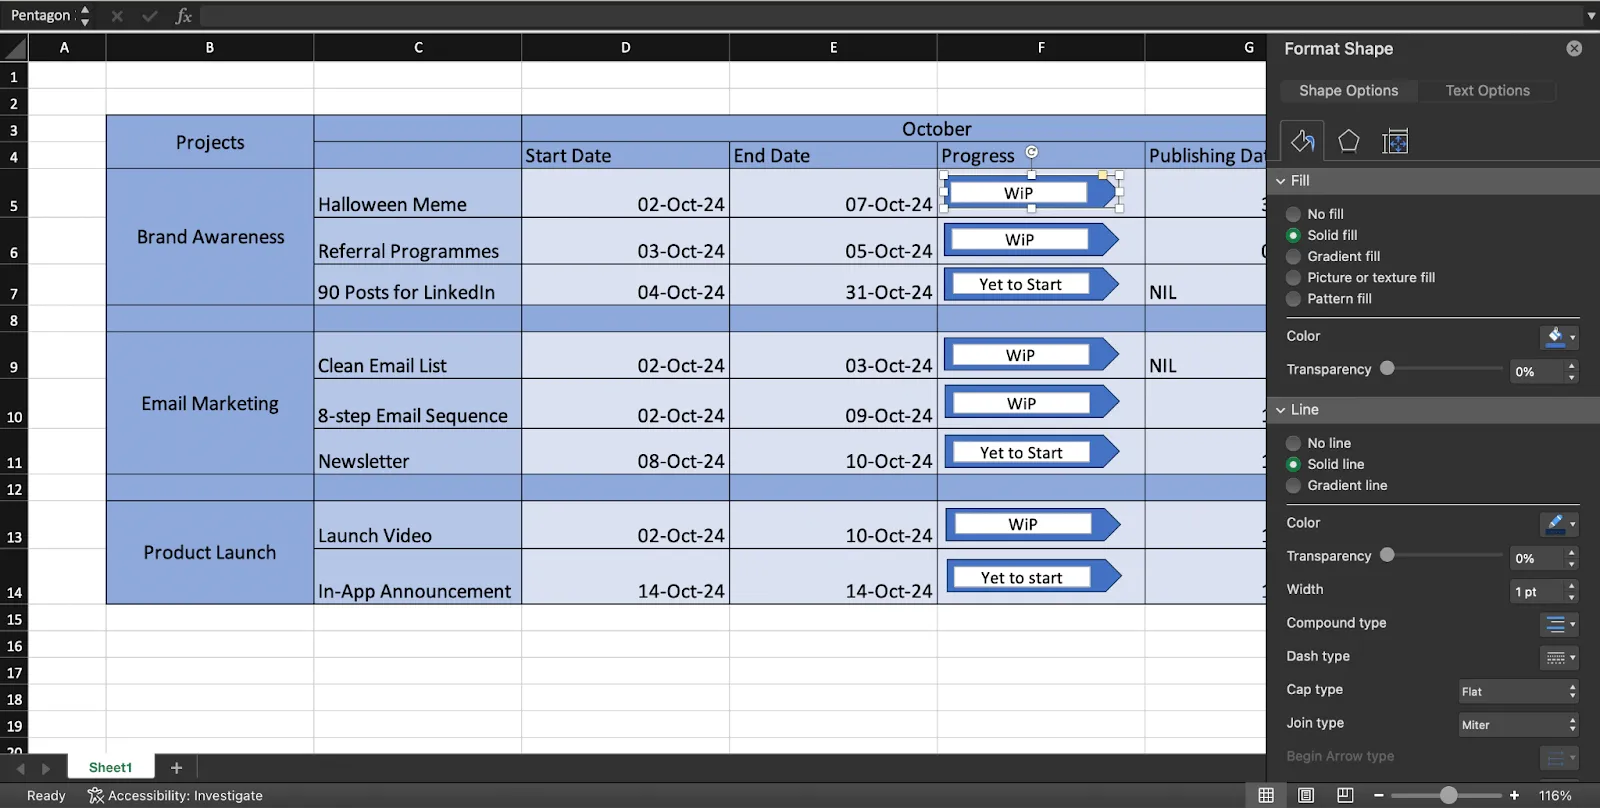Image resolution: width=1600 pixels, height=808 pixels.
Task: Open the Join type Miter dropdown
Action: coord(1518,725)
